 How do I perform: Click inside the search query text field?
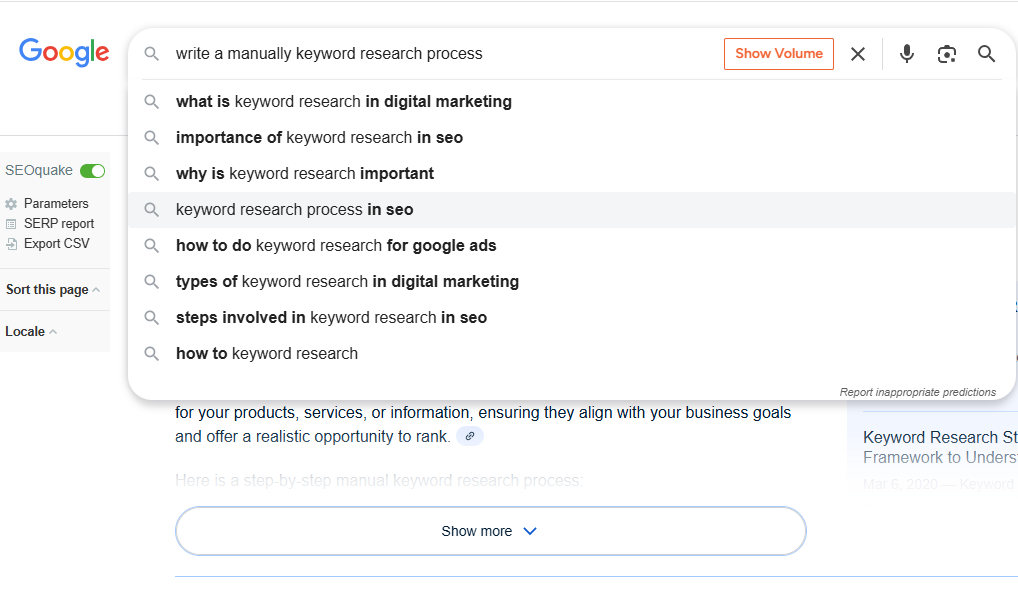point(440,54)
